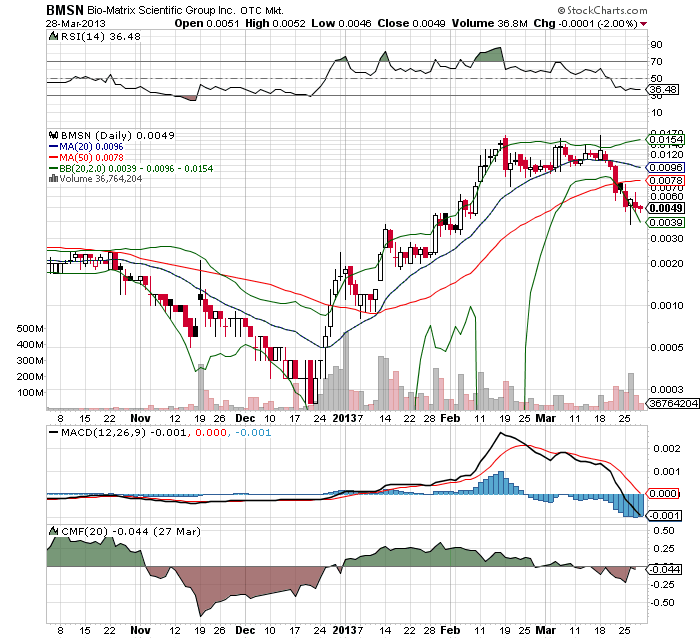Click the -0.001 tag on the MACD axis
The image size is (700, 639).
(x=664, y=515)
